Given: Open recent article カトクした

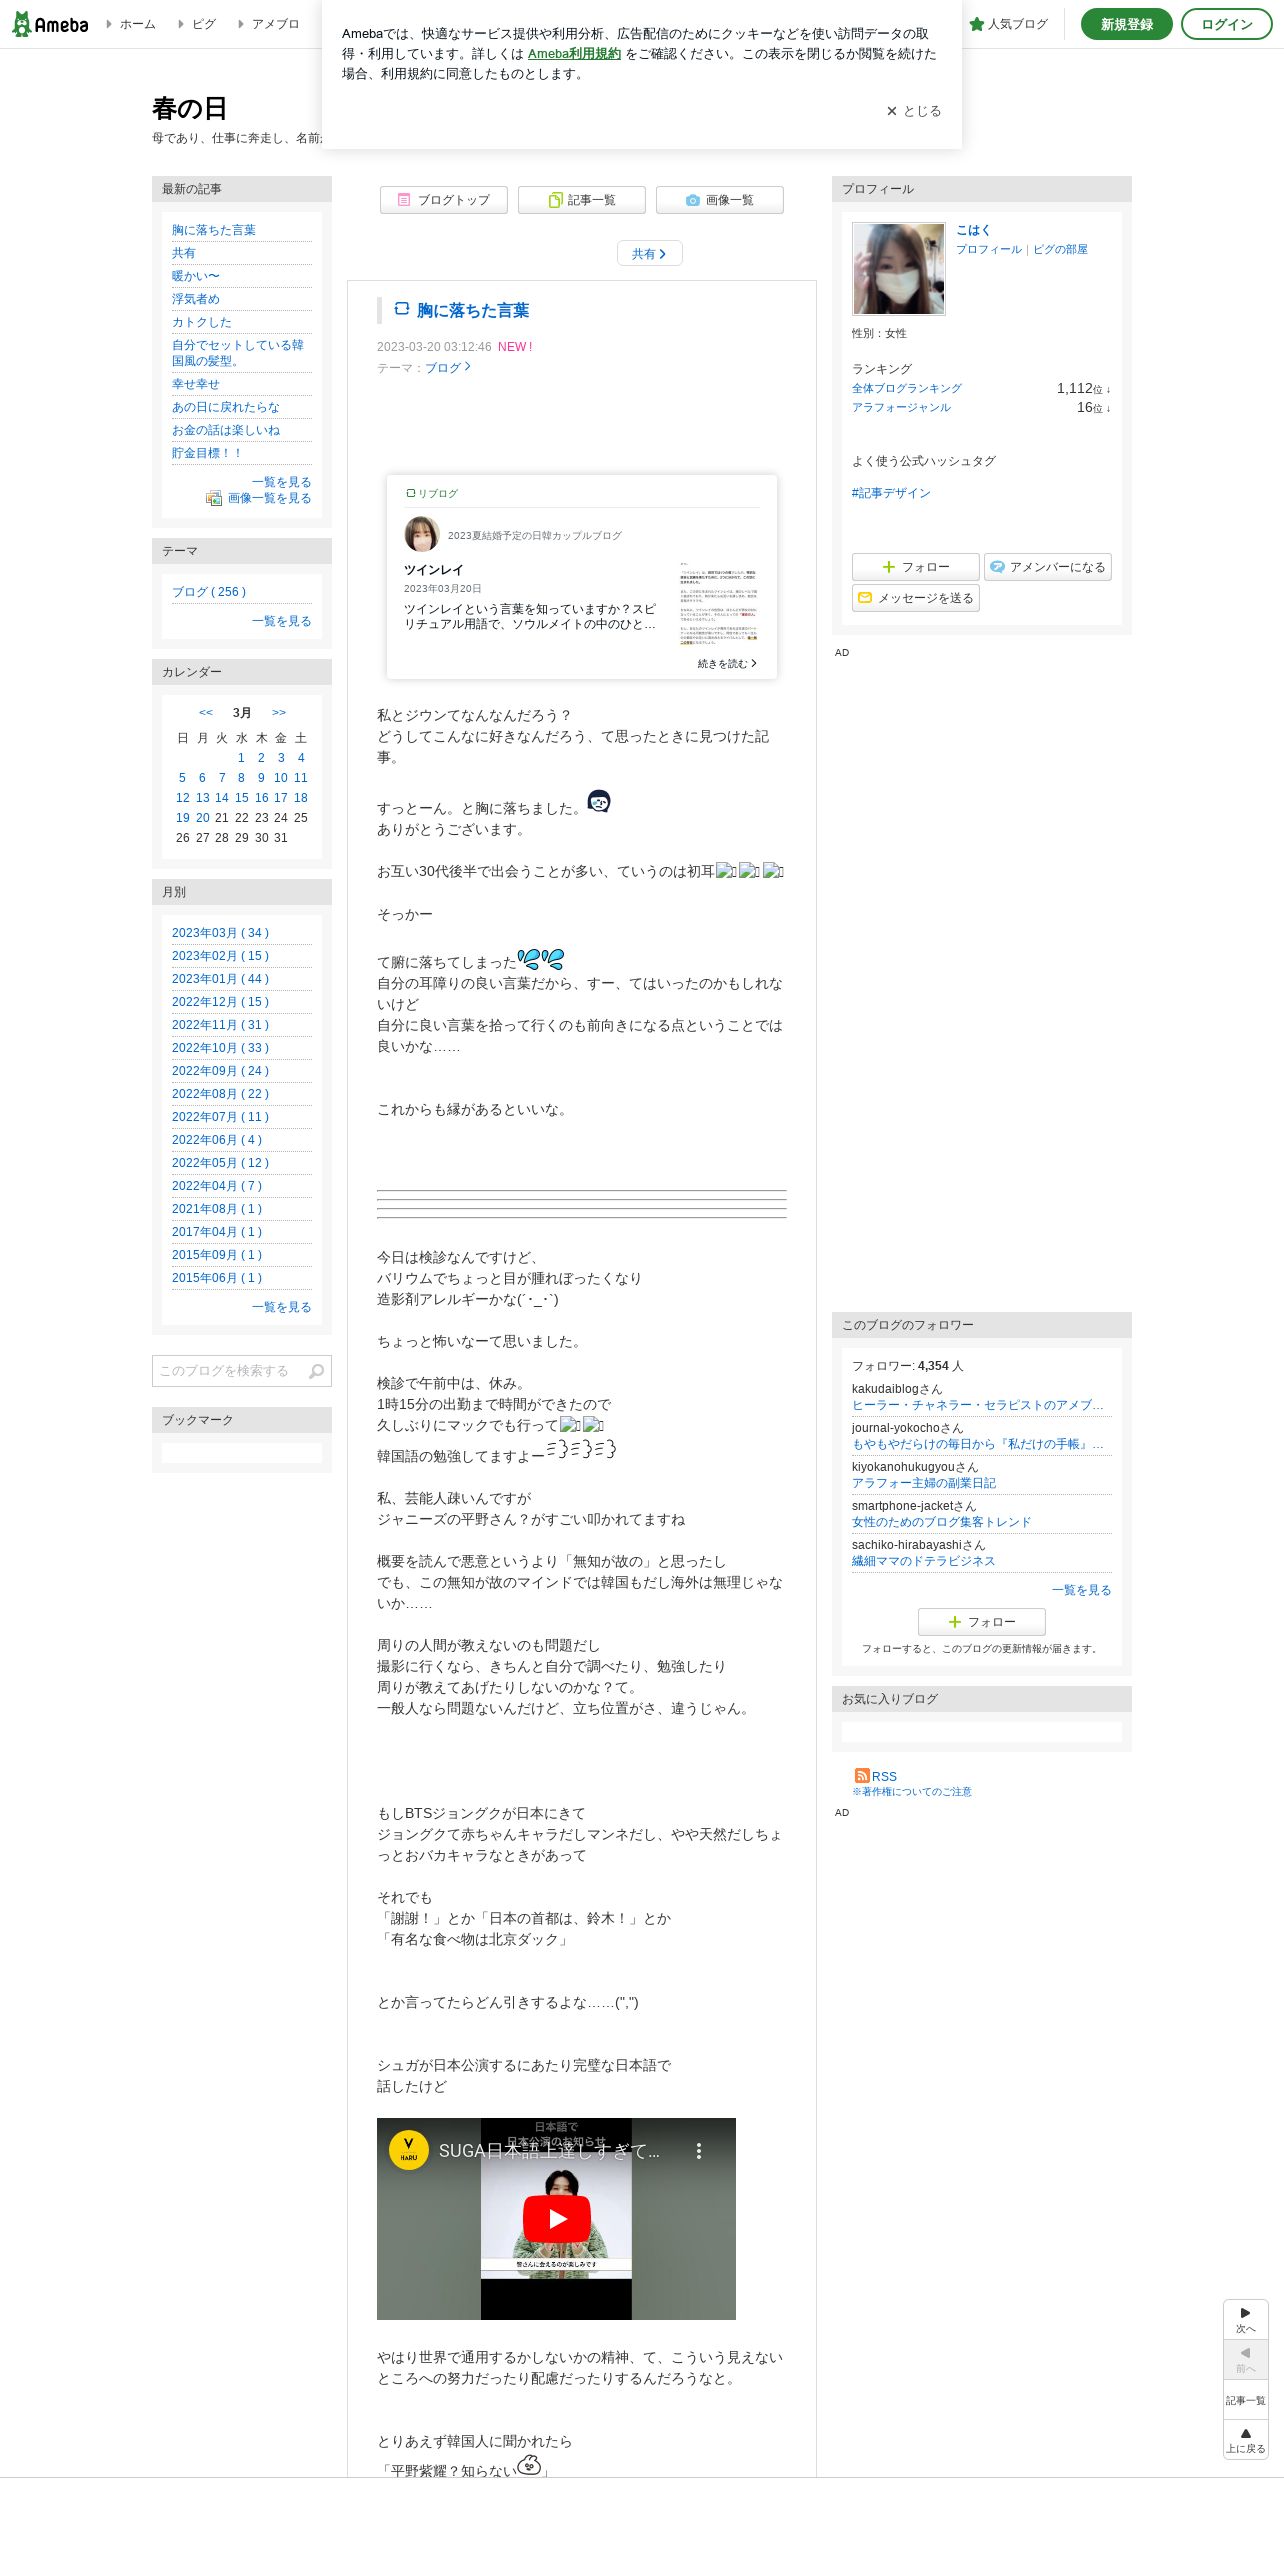Looking at the screenshot, I should (201, 322).
